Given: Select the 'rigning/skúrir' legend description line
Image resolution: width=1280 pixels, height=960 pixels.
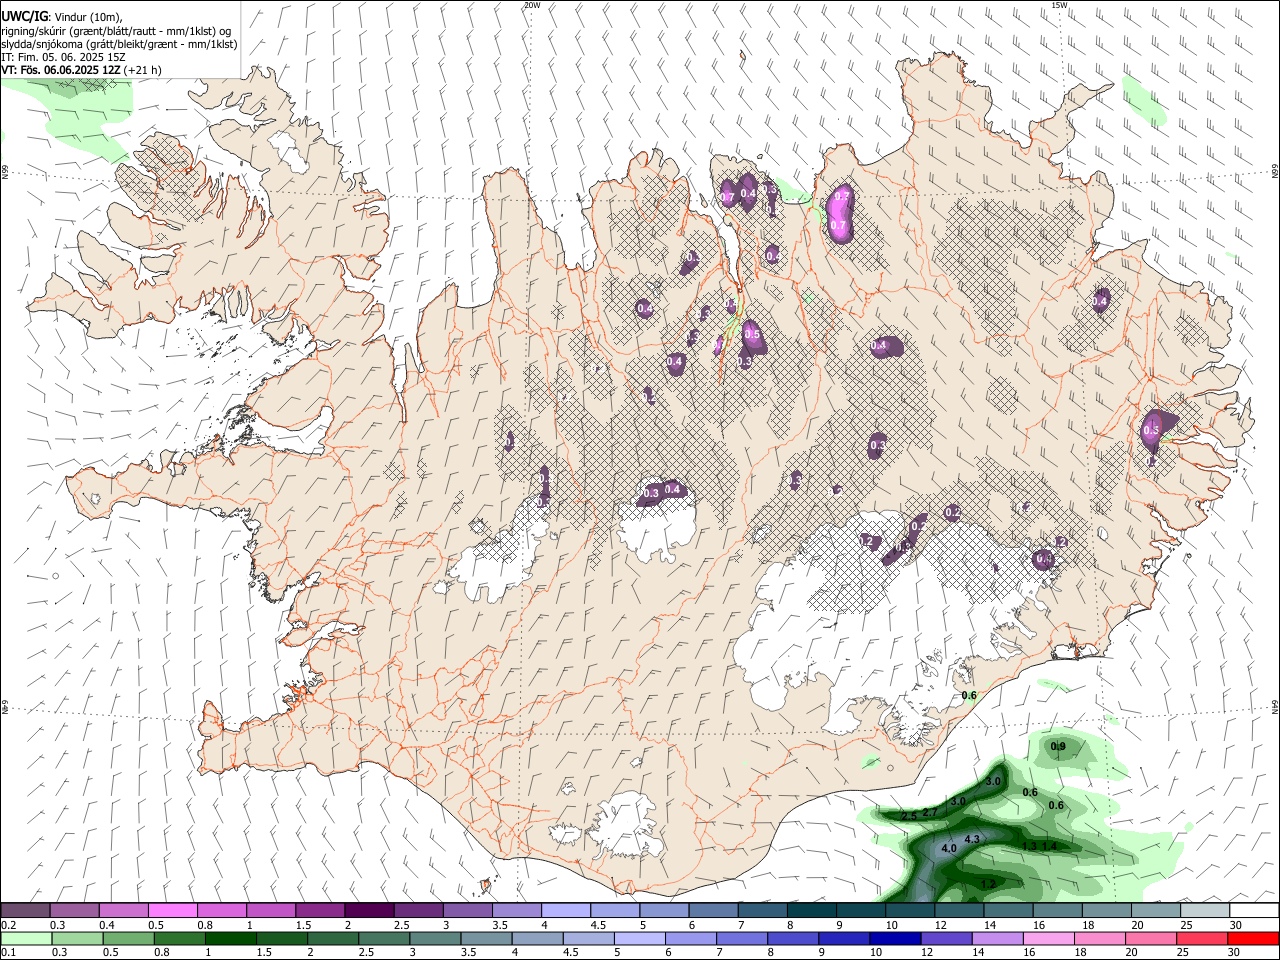Looking at the screenshot, I should click(x=117, y=31).
